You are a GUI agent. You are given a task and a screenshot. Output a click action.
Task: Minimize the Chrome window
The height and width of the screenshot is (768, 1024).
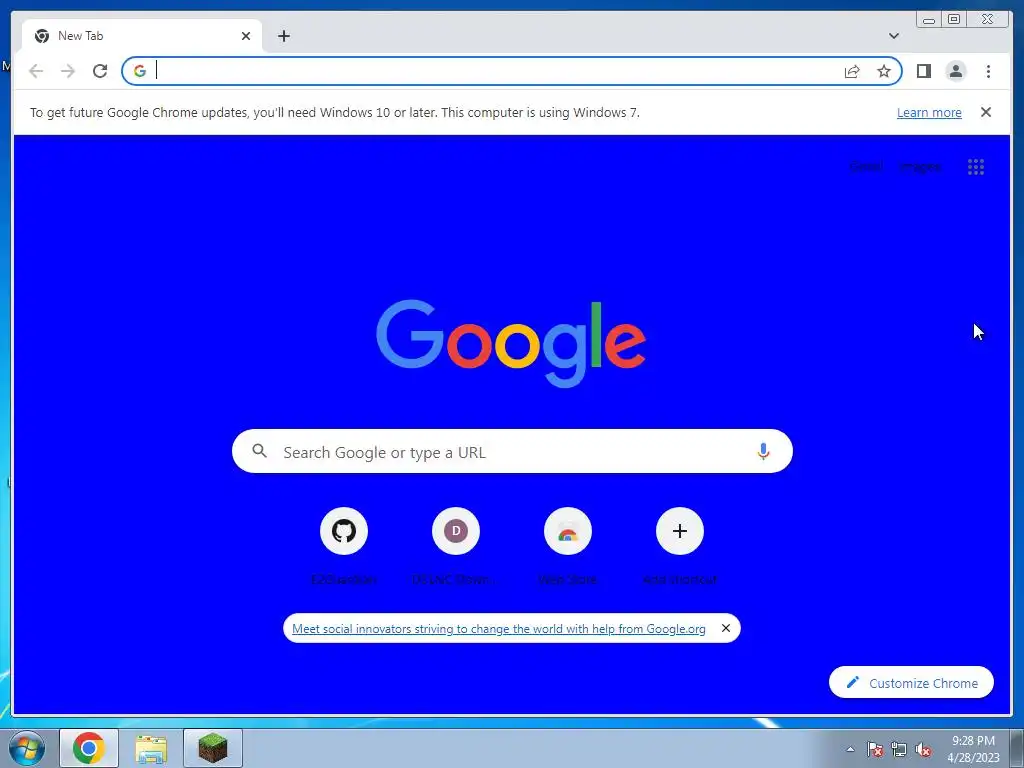[x=929, y=20]
